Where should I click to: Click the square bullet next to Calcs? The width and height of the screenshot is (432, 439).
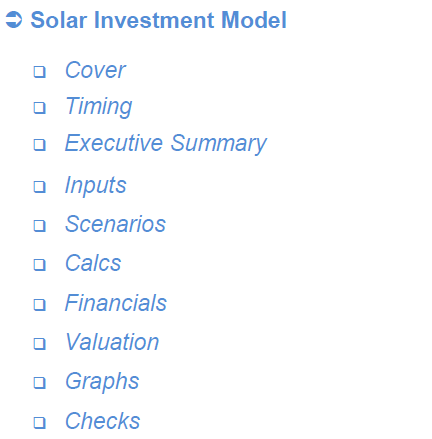point(39,265)
